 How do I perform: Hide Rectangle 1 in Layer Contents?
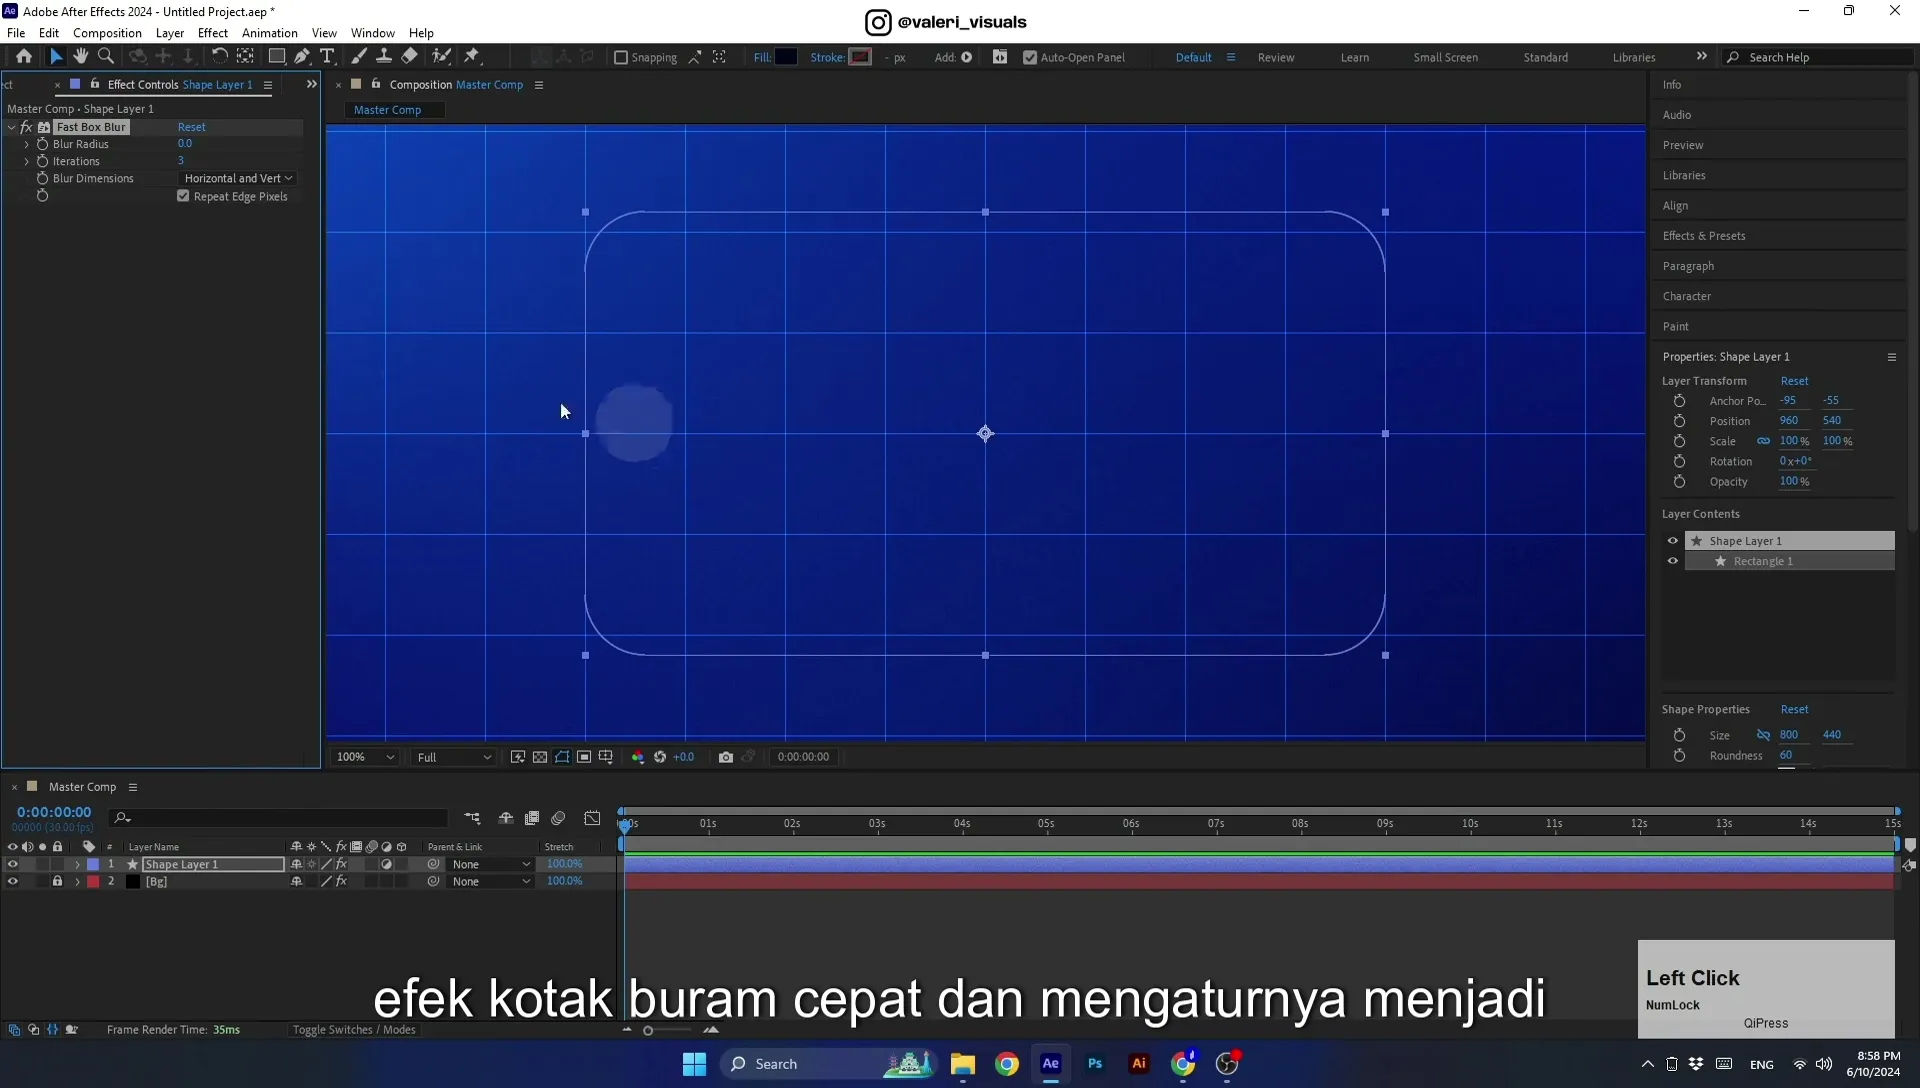pyautogui.click(x=1673, y=561)
